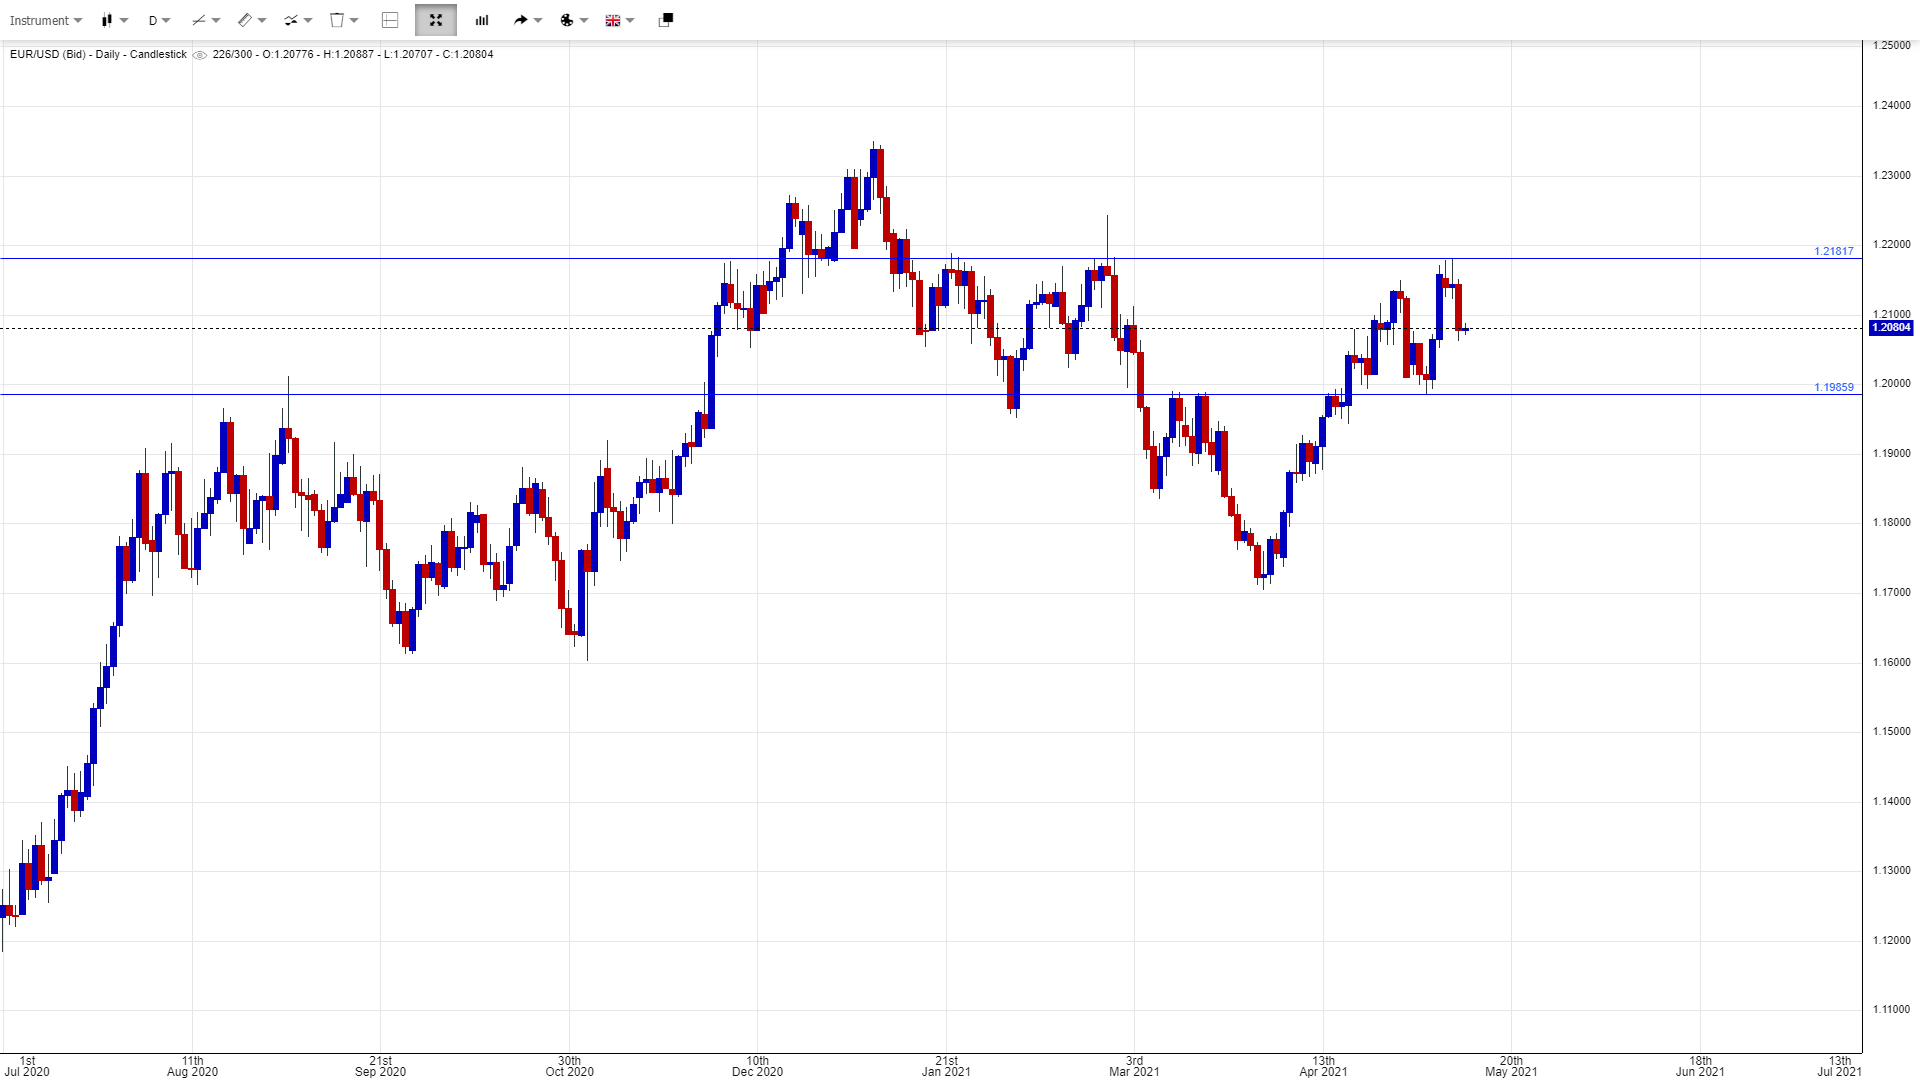The height and width of the screenshot is (1080, 1920).
Task: Click the volume bars icon
Action: (482, 20)
